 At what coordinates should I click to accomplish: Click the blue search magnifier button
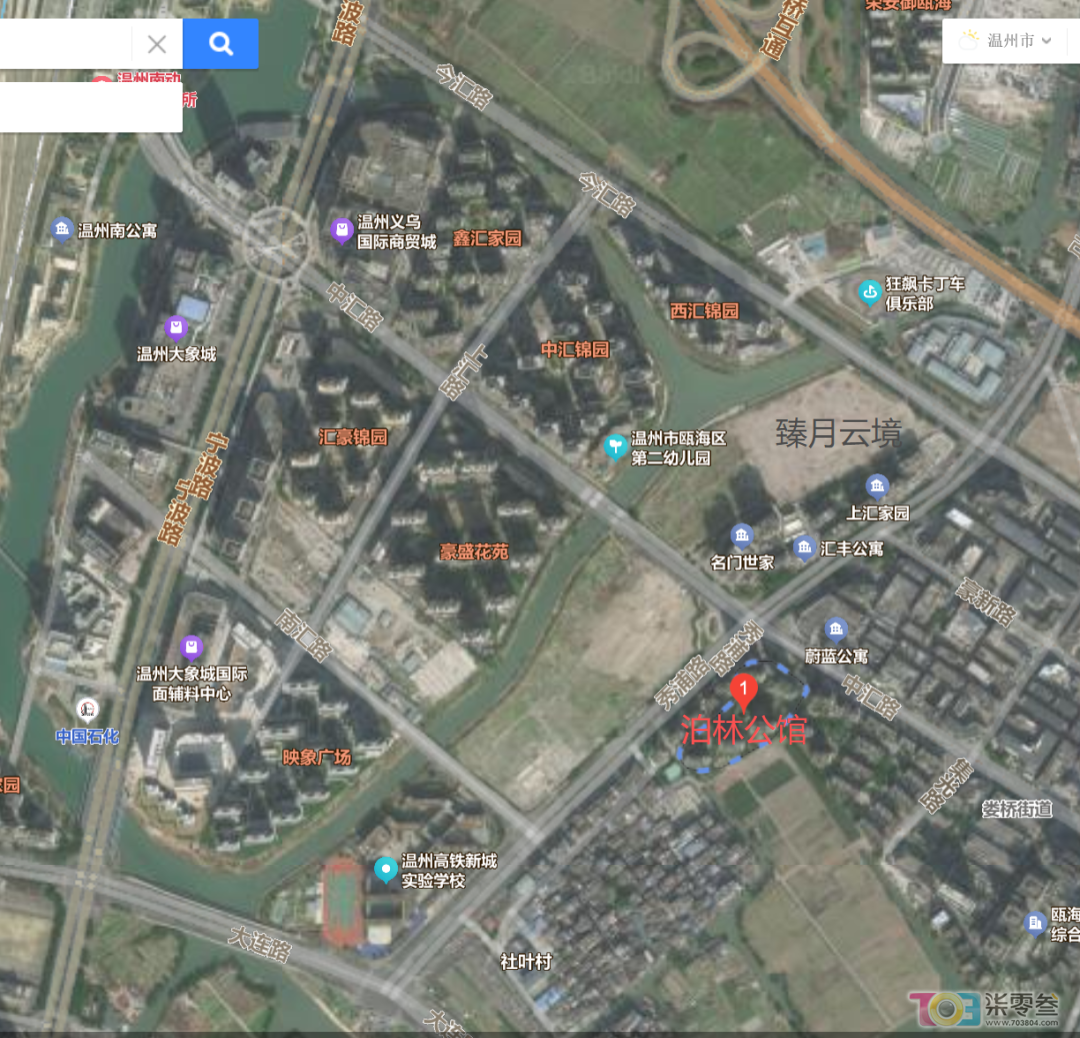pos(220,44)
